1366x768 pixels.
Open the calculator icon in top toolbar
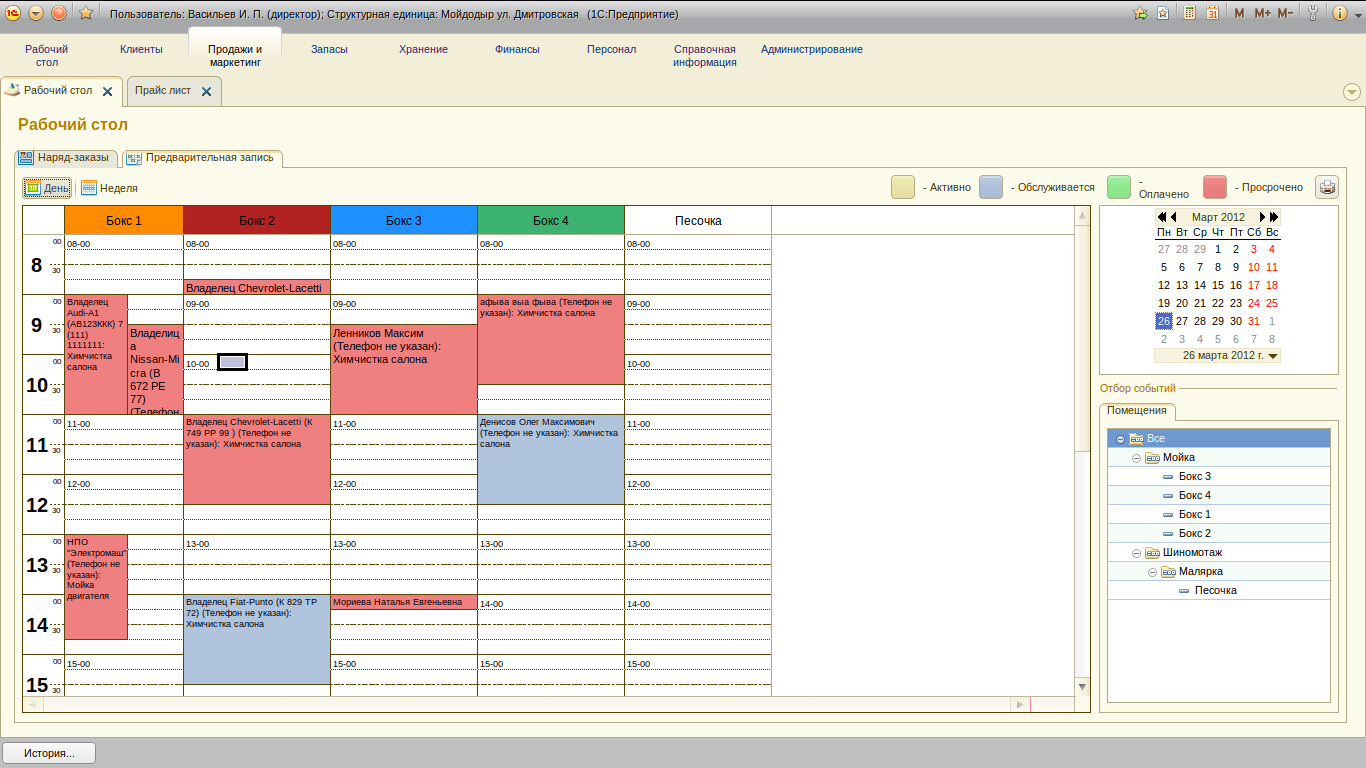(1190, 13)
